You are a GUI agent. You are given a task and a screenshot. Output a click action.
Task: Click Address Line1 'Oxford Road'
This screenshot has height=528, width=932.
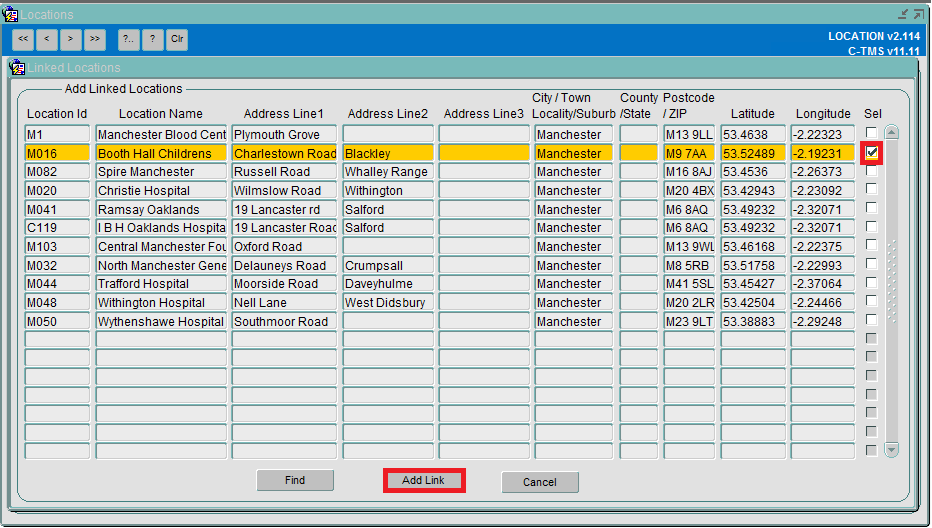click(284, 247)
